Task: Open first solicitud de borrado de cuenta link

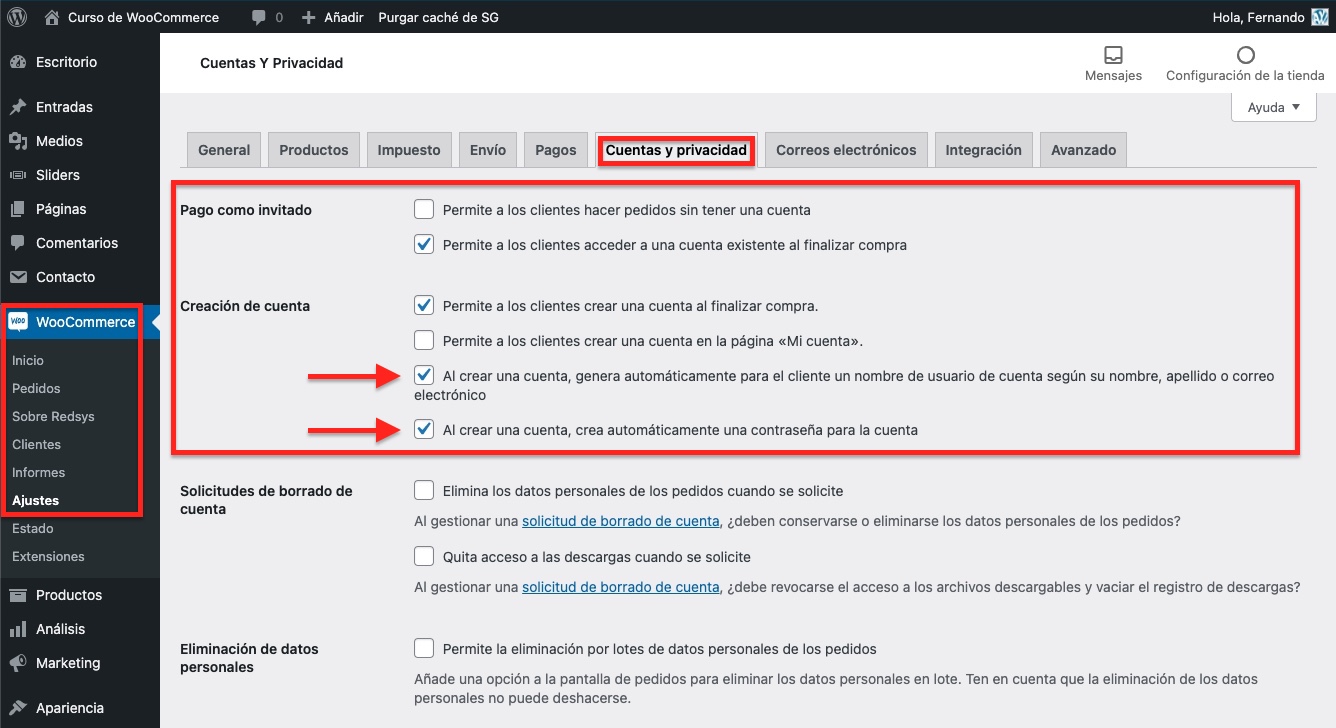Action: point(620,521)
